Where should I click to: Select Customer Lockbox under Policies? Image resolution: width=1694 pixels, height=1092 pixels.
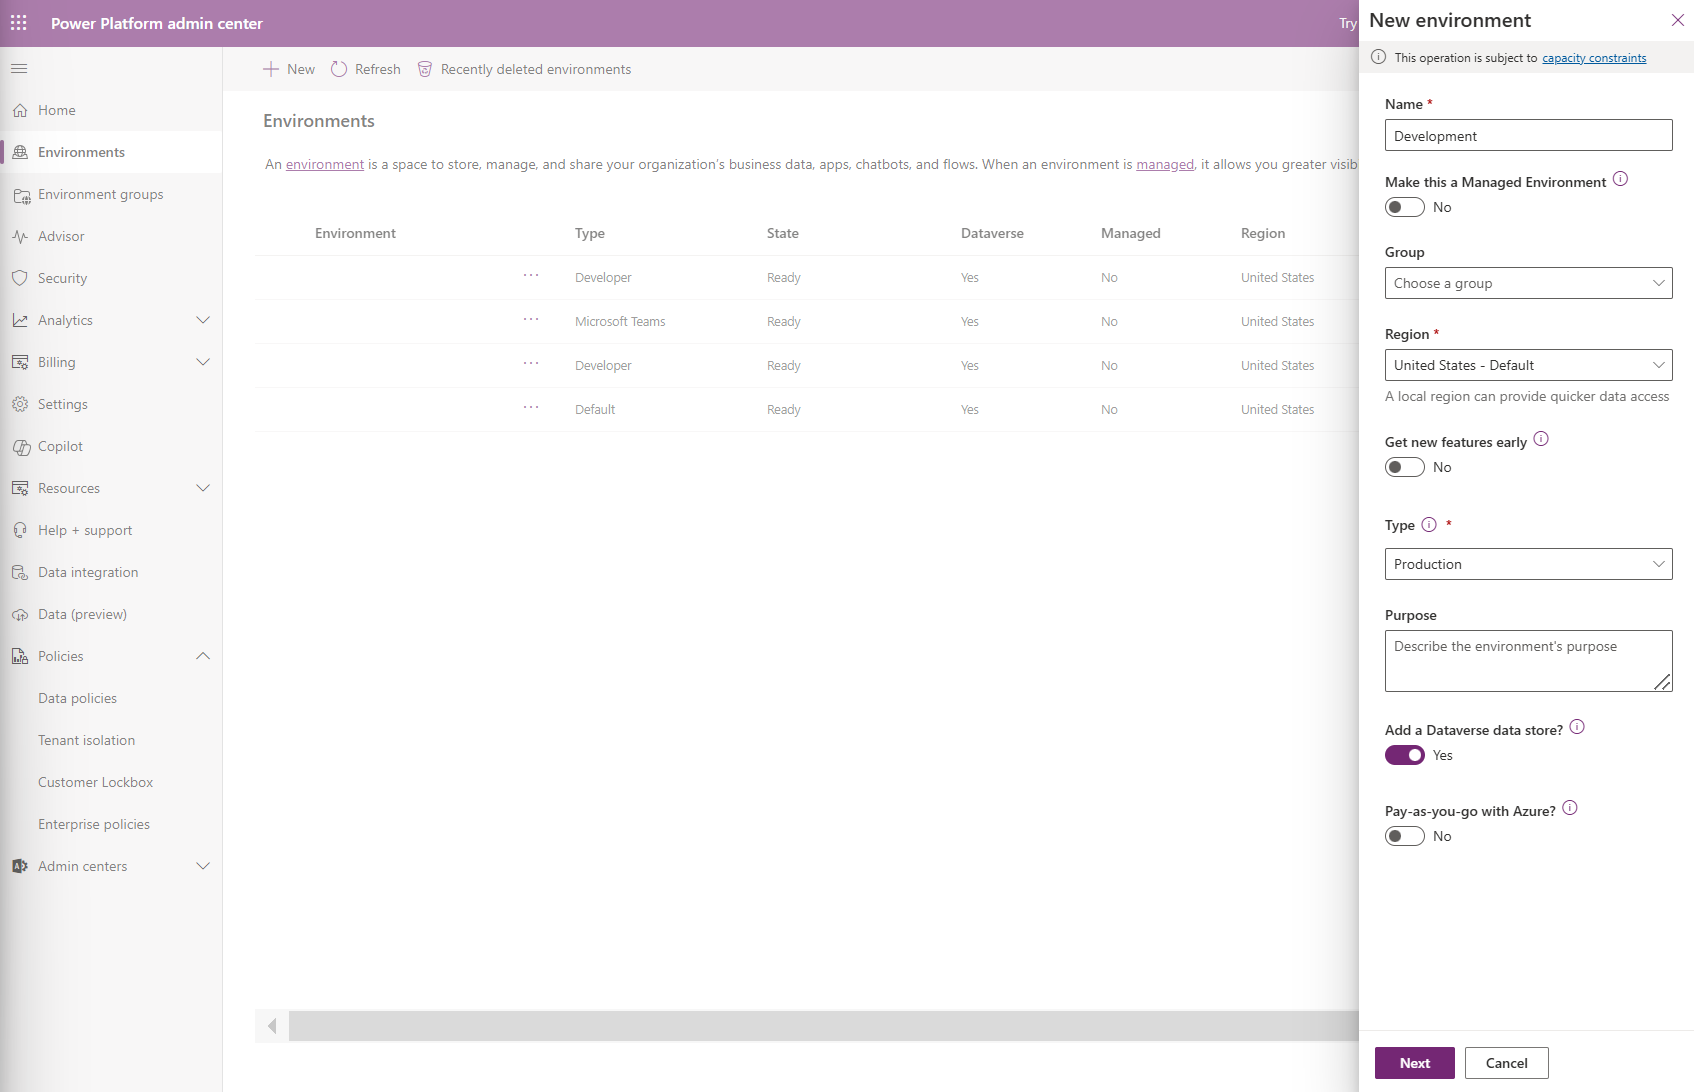click(95, 781)
